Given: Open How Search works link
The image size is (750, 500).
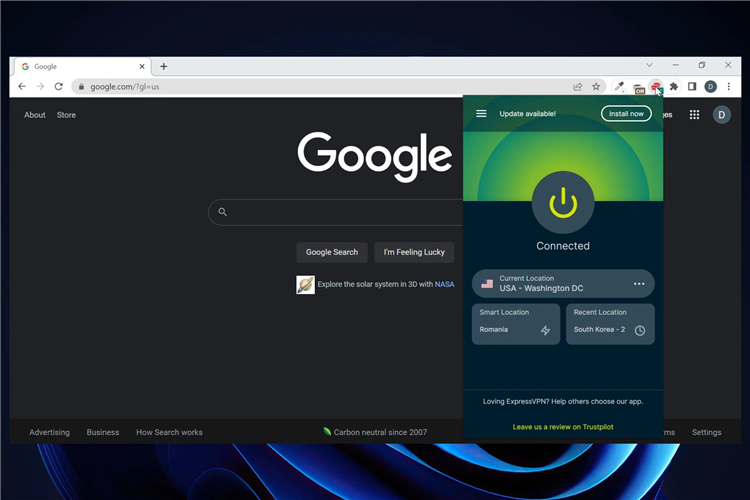Looking at the screenshot, I should (x=169, y=432).
